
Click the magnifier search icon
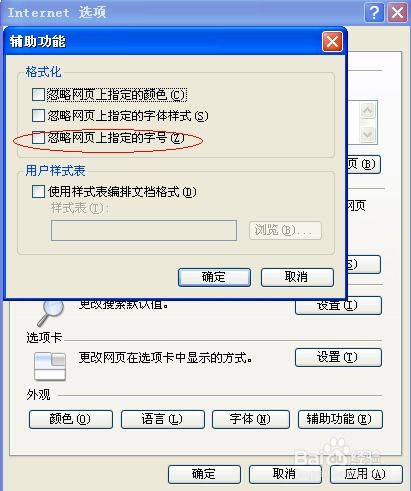[51, 313]
